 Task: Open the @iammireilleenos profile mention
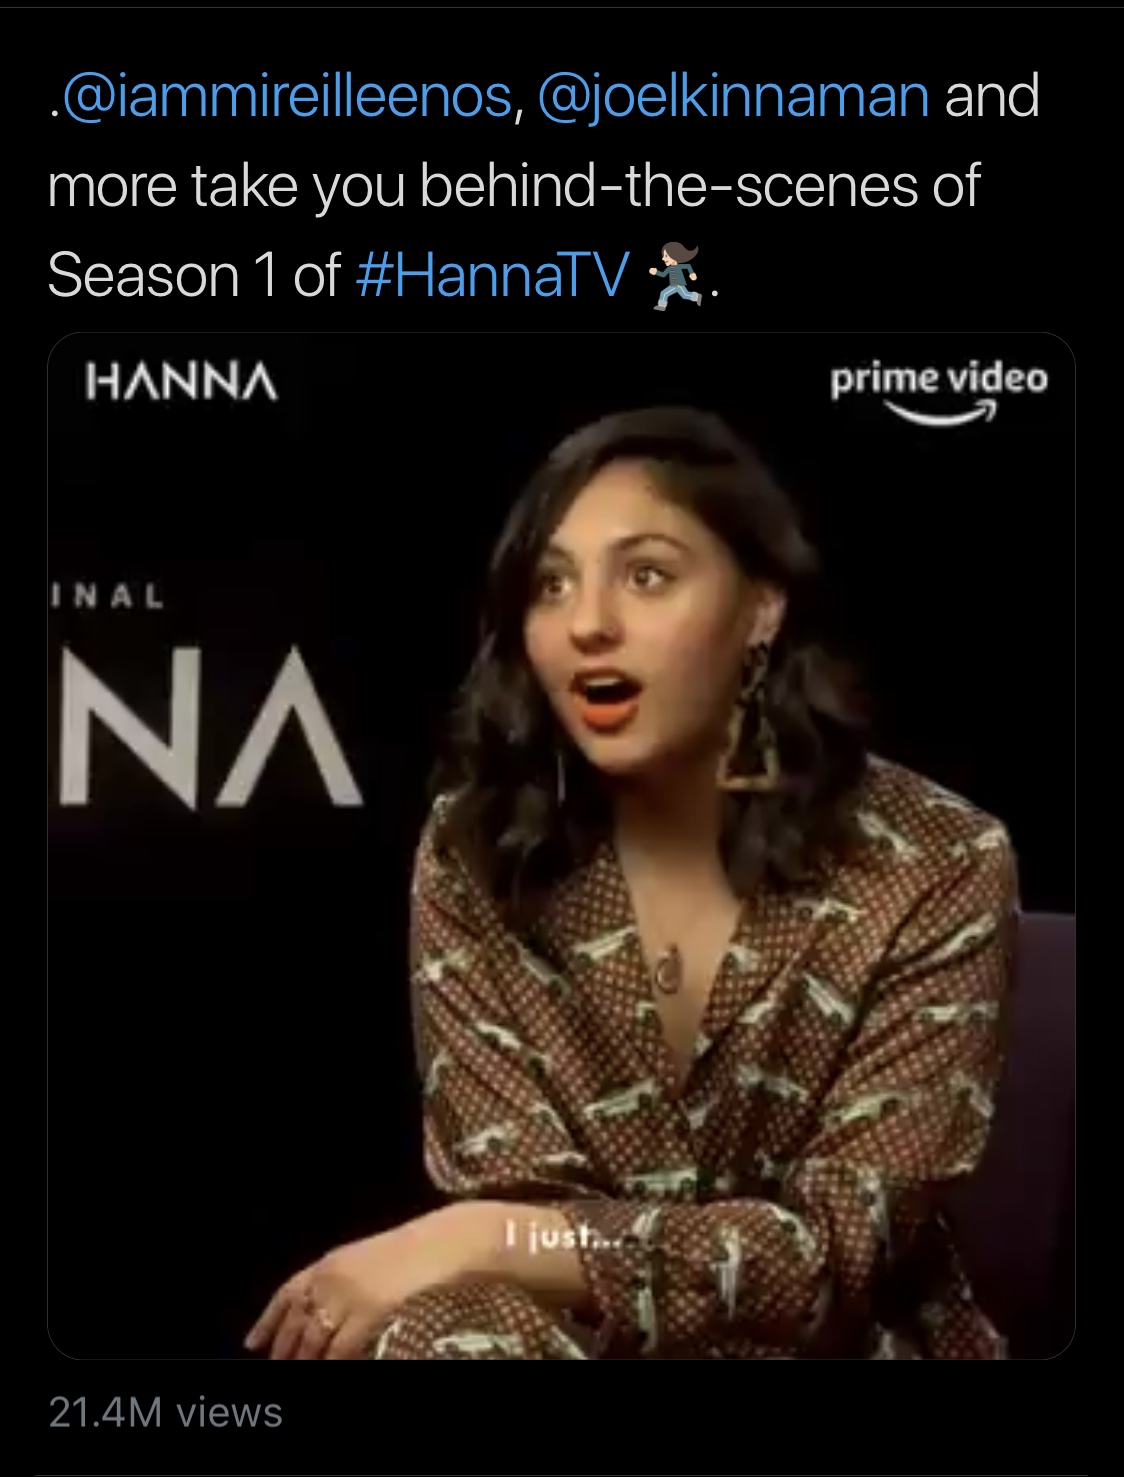[x=285, y=97]
